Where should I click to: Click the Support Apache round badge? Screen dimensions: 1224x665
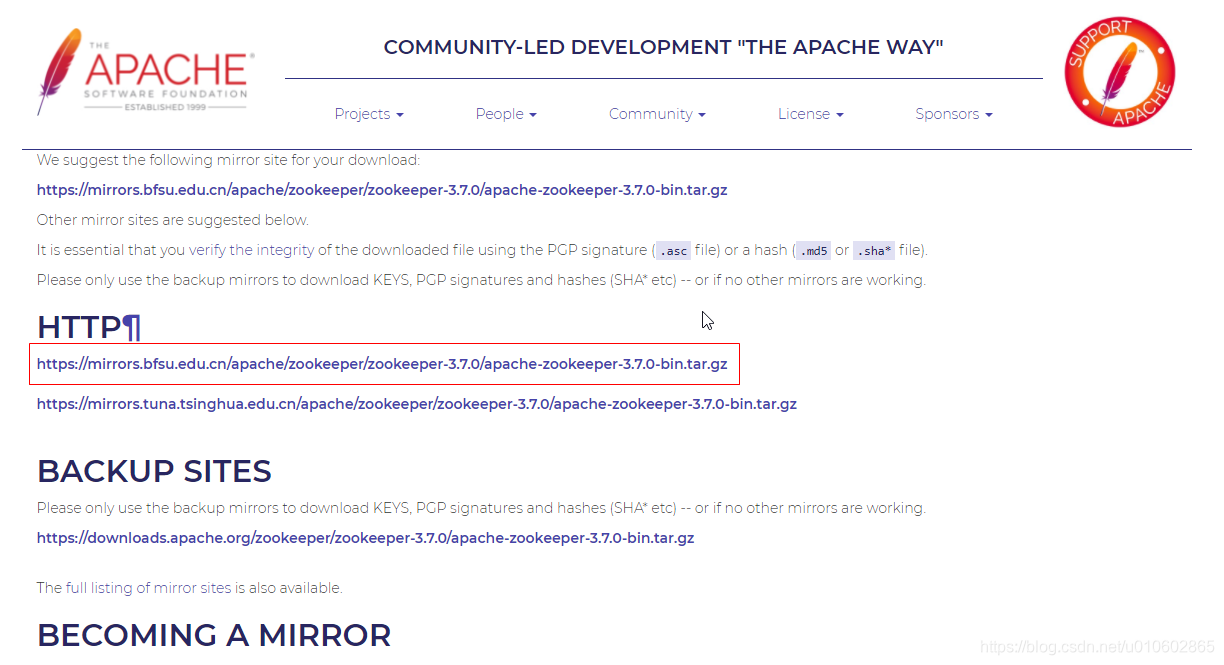click(x=1120, y=72)
